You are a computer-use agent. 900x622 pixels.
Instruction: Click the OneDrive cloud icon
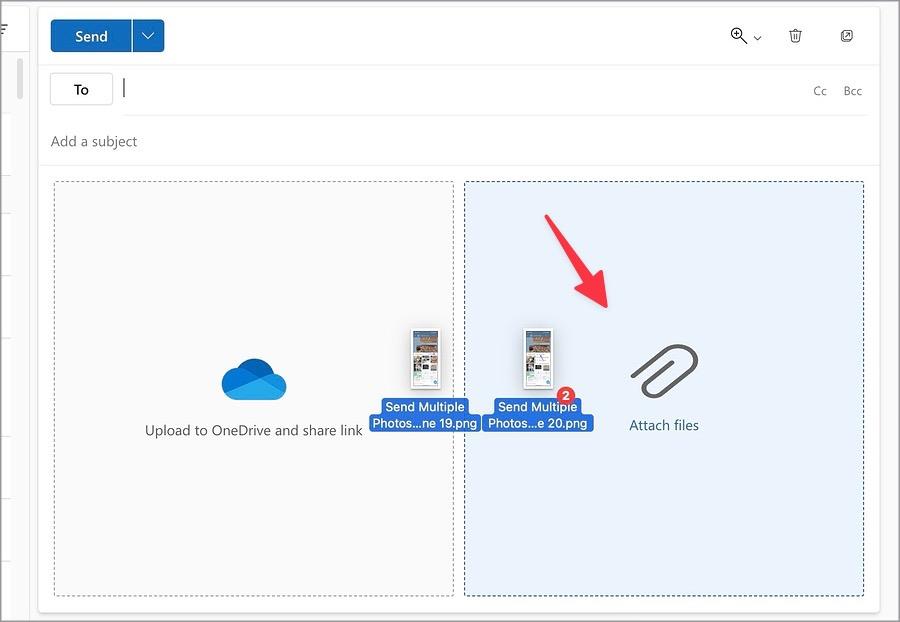tap(254, 379)
